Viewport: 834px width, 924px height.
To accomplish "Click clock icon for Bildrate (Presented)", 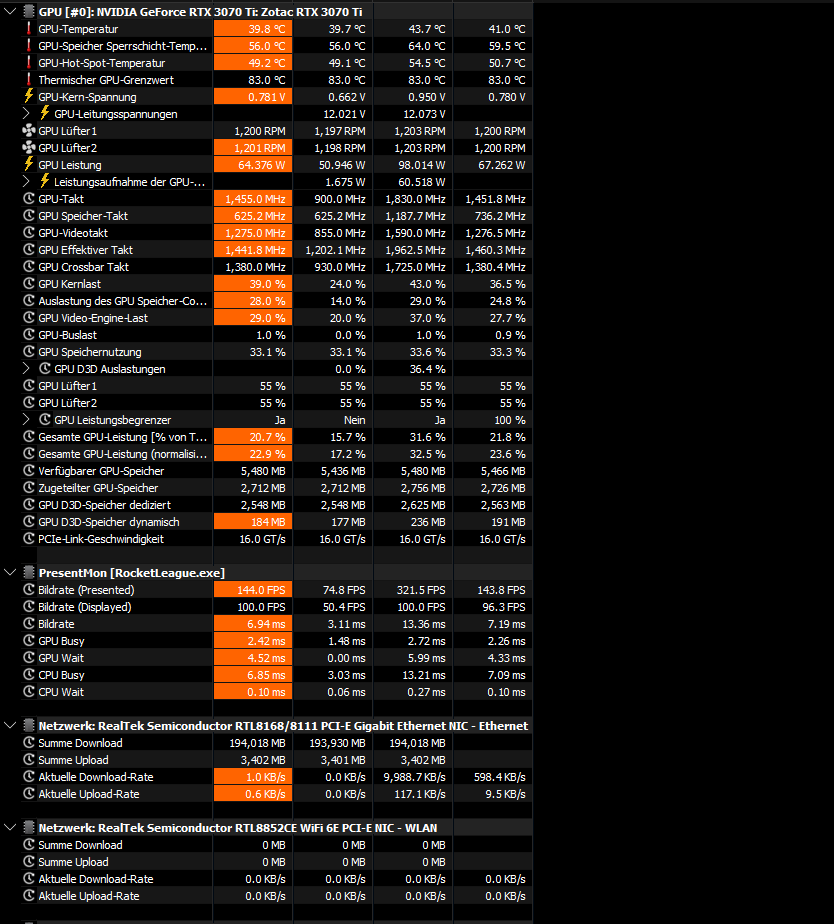I will click(28, 589).
